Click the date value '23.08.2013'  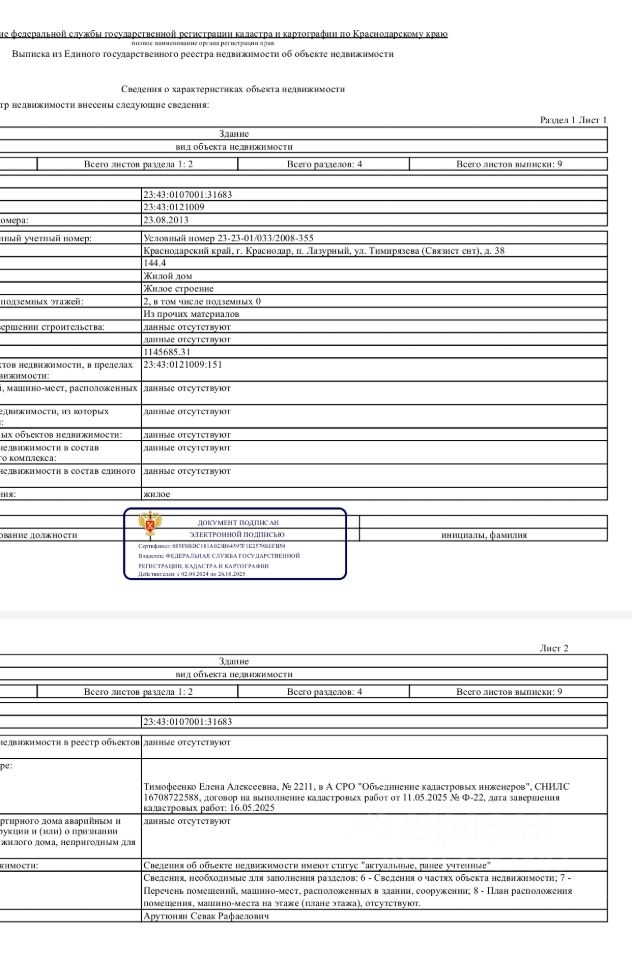[x=166, y=220]
